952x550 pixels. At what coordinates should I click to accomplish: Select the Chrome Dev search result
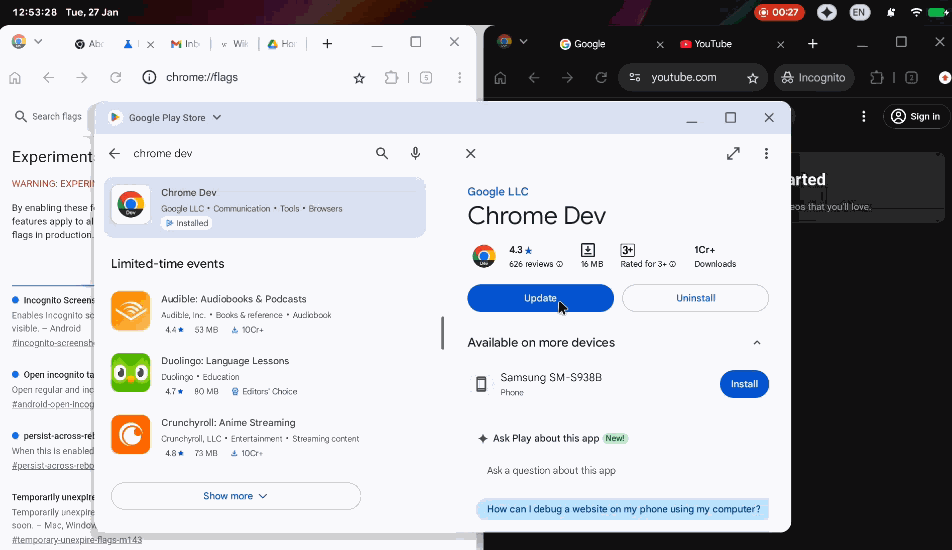click(265, 207)
